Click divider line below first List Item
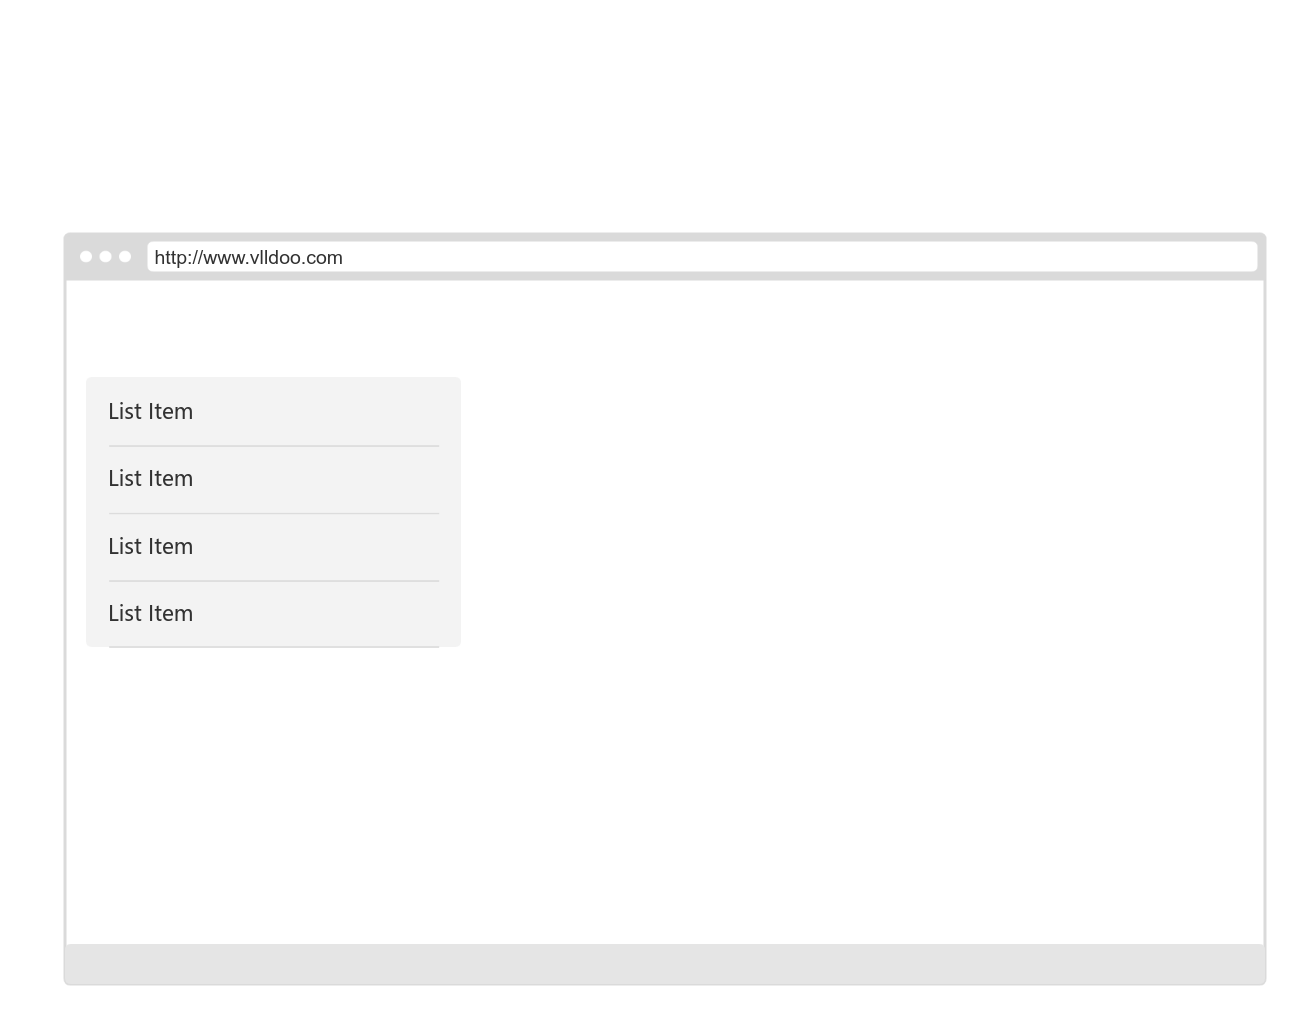The image size is (1302, 1021). coord(273,446)
